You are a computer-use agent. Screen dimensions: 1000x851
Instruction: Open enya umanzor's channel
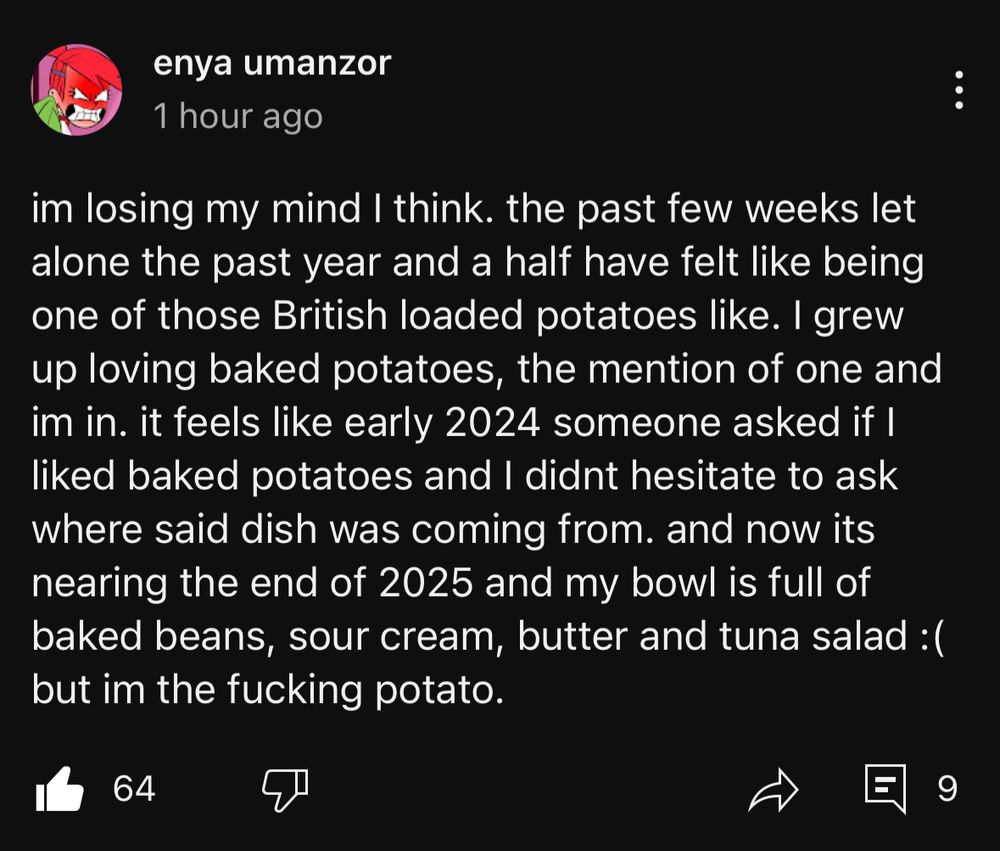point(271,63)
